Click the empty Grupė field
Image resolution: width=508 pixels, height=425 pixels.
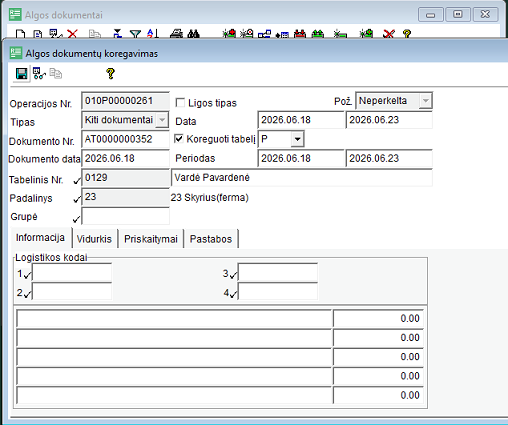[x=125, y=216]
